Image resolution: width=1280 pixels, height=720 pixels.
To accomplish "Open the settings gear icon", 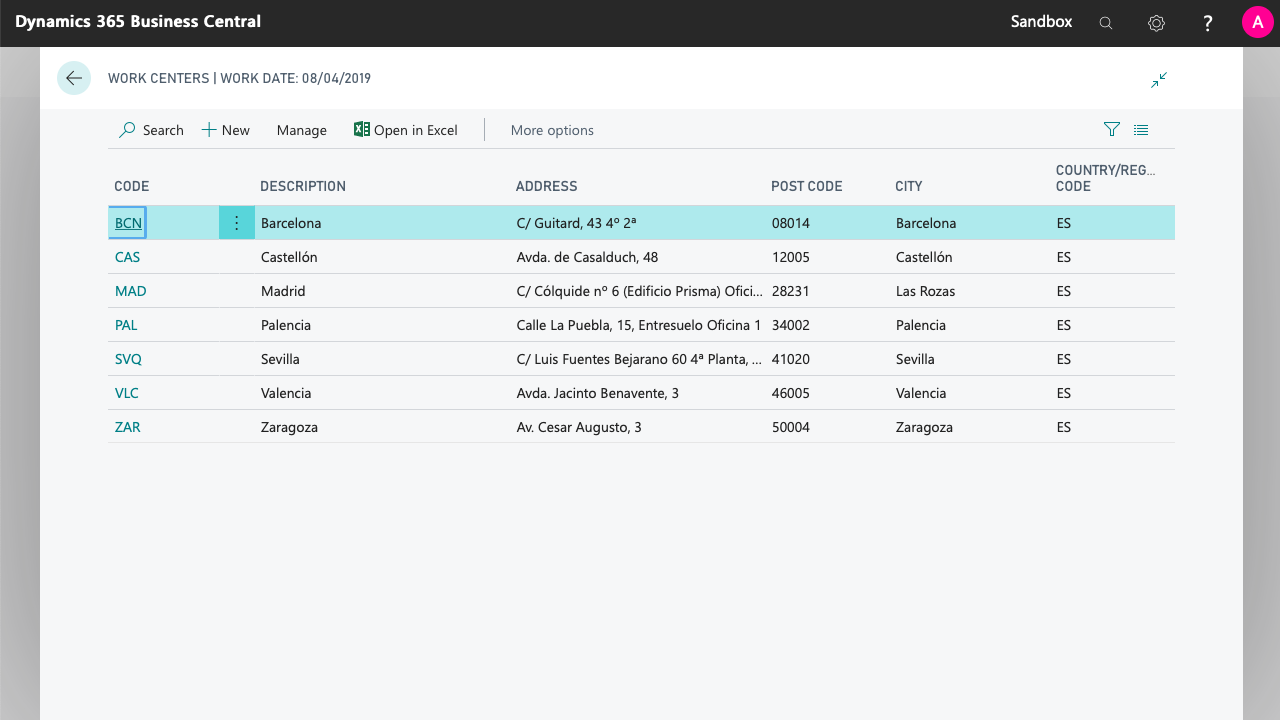I will tap(1157, 23).
